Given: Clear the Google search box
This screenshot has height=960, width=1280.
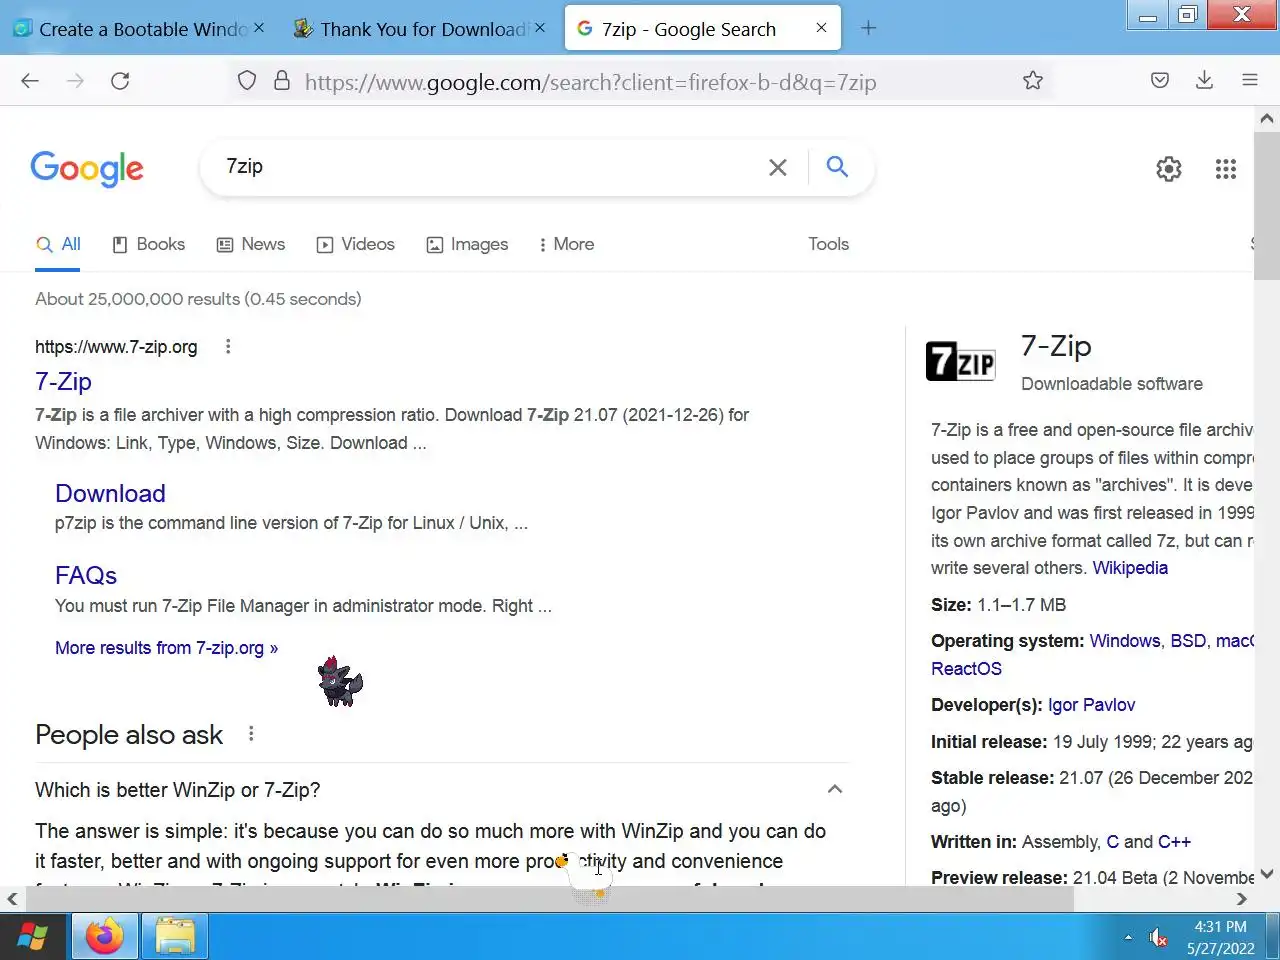Looking at the screenshot, I should [x=778, y=167].
